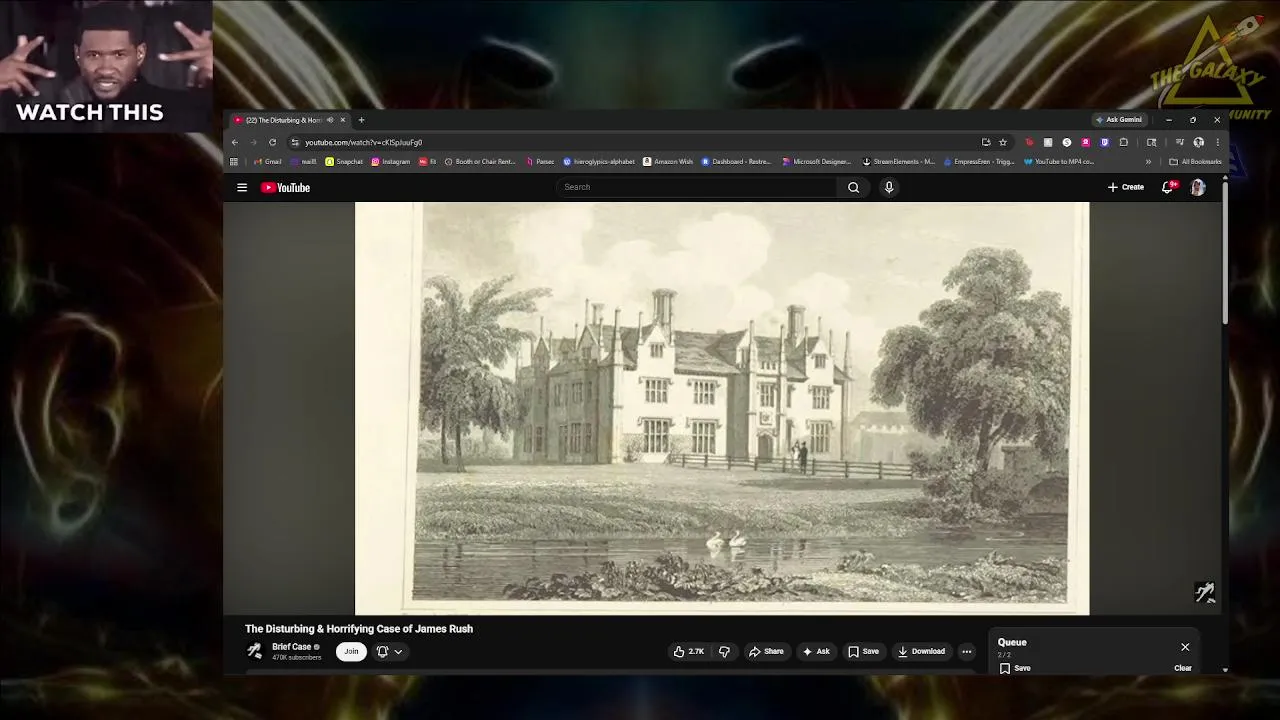1280x720 pixels.
Task: Open the Snapchat bookmark
Action: (x=344, y=161)
